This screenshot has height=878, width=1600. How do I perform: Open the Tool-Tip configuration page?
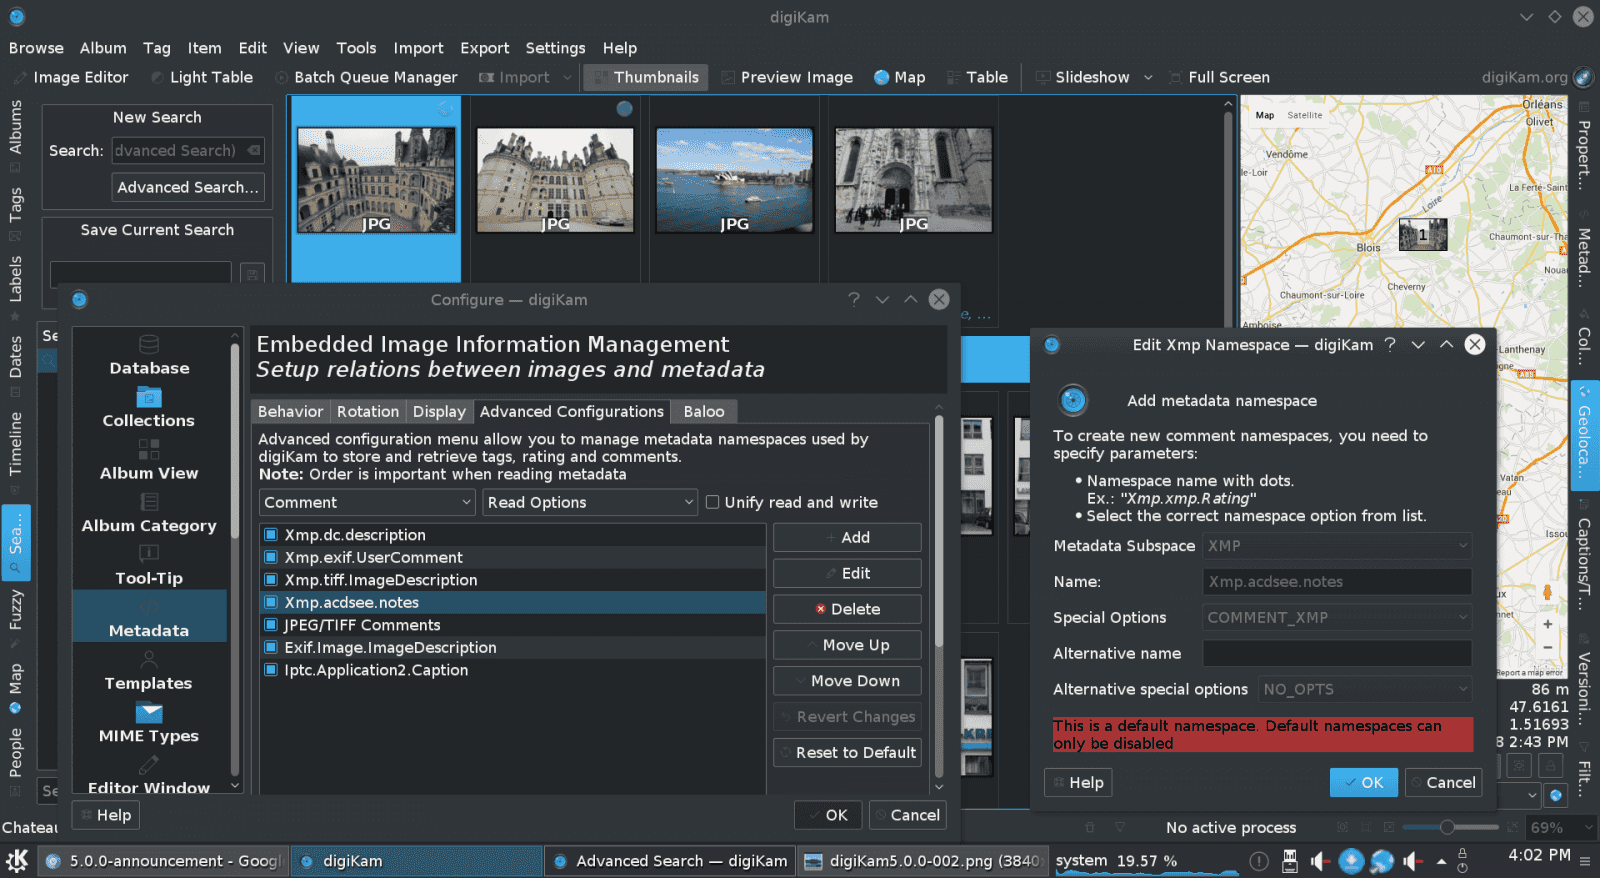[x=149, y=565]
